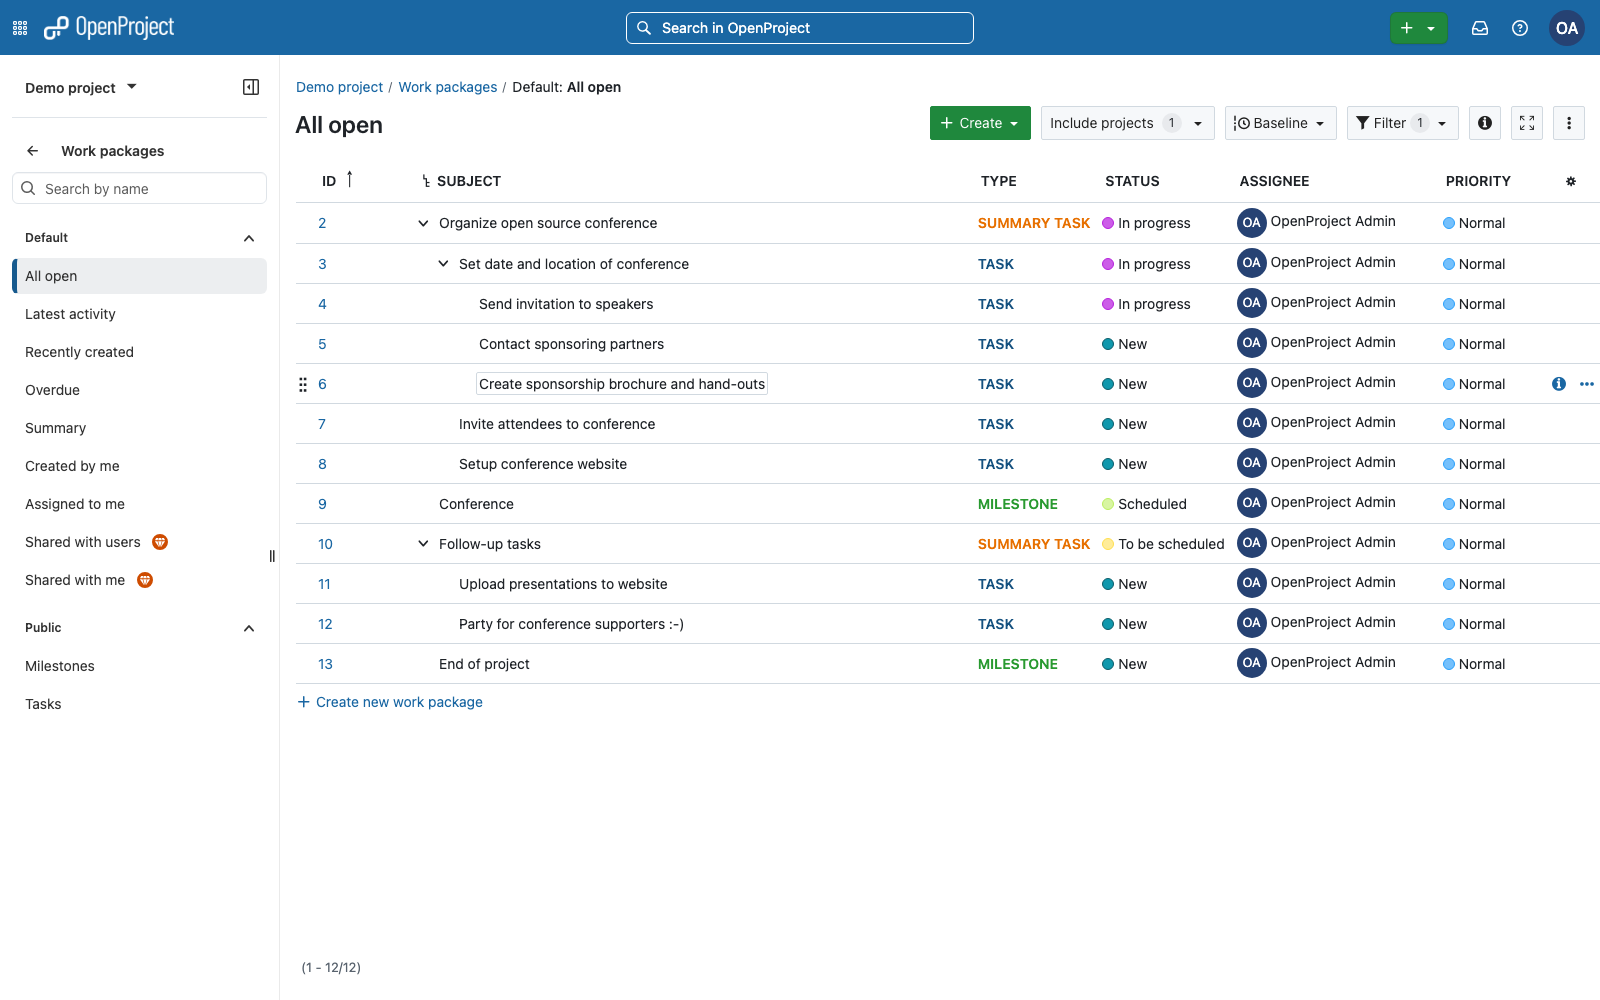Click the OpenProject logo
The image size is (1600, 1000).
point(109,28)
